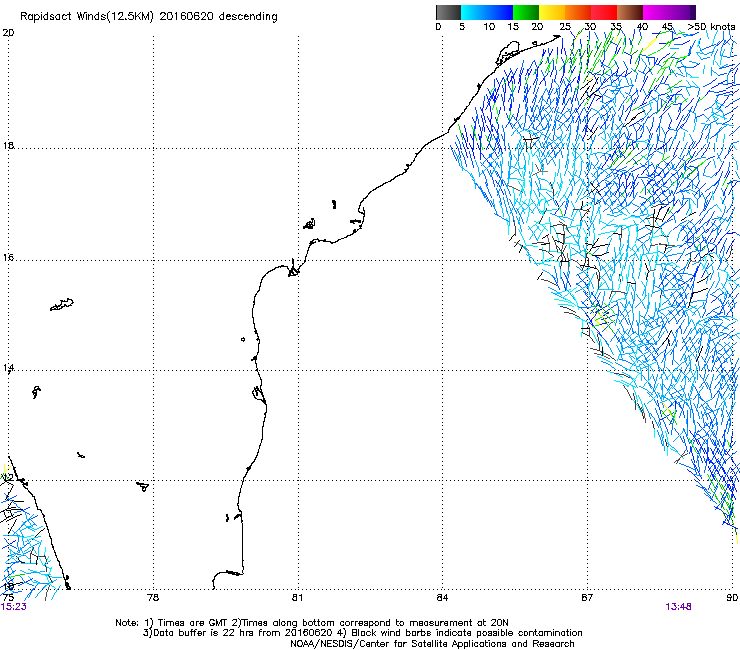This screenshot has width=740, height=650.
Task: Click the '30' legend scale label
Action: tap(590, 26)
